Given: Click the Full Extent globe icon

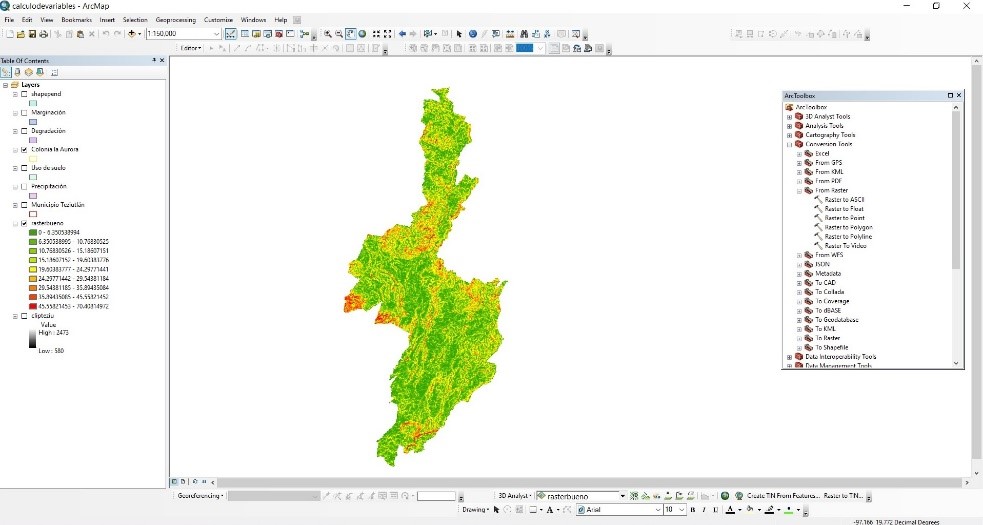Looking at the screenshot, I should pyautogui.click(x=362, y=34).
